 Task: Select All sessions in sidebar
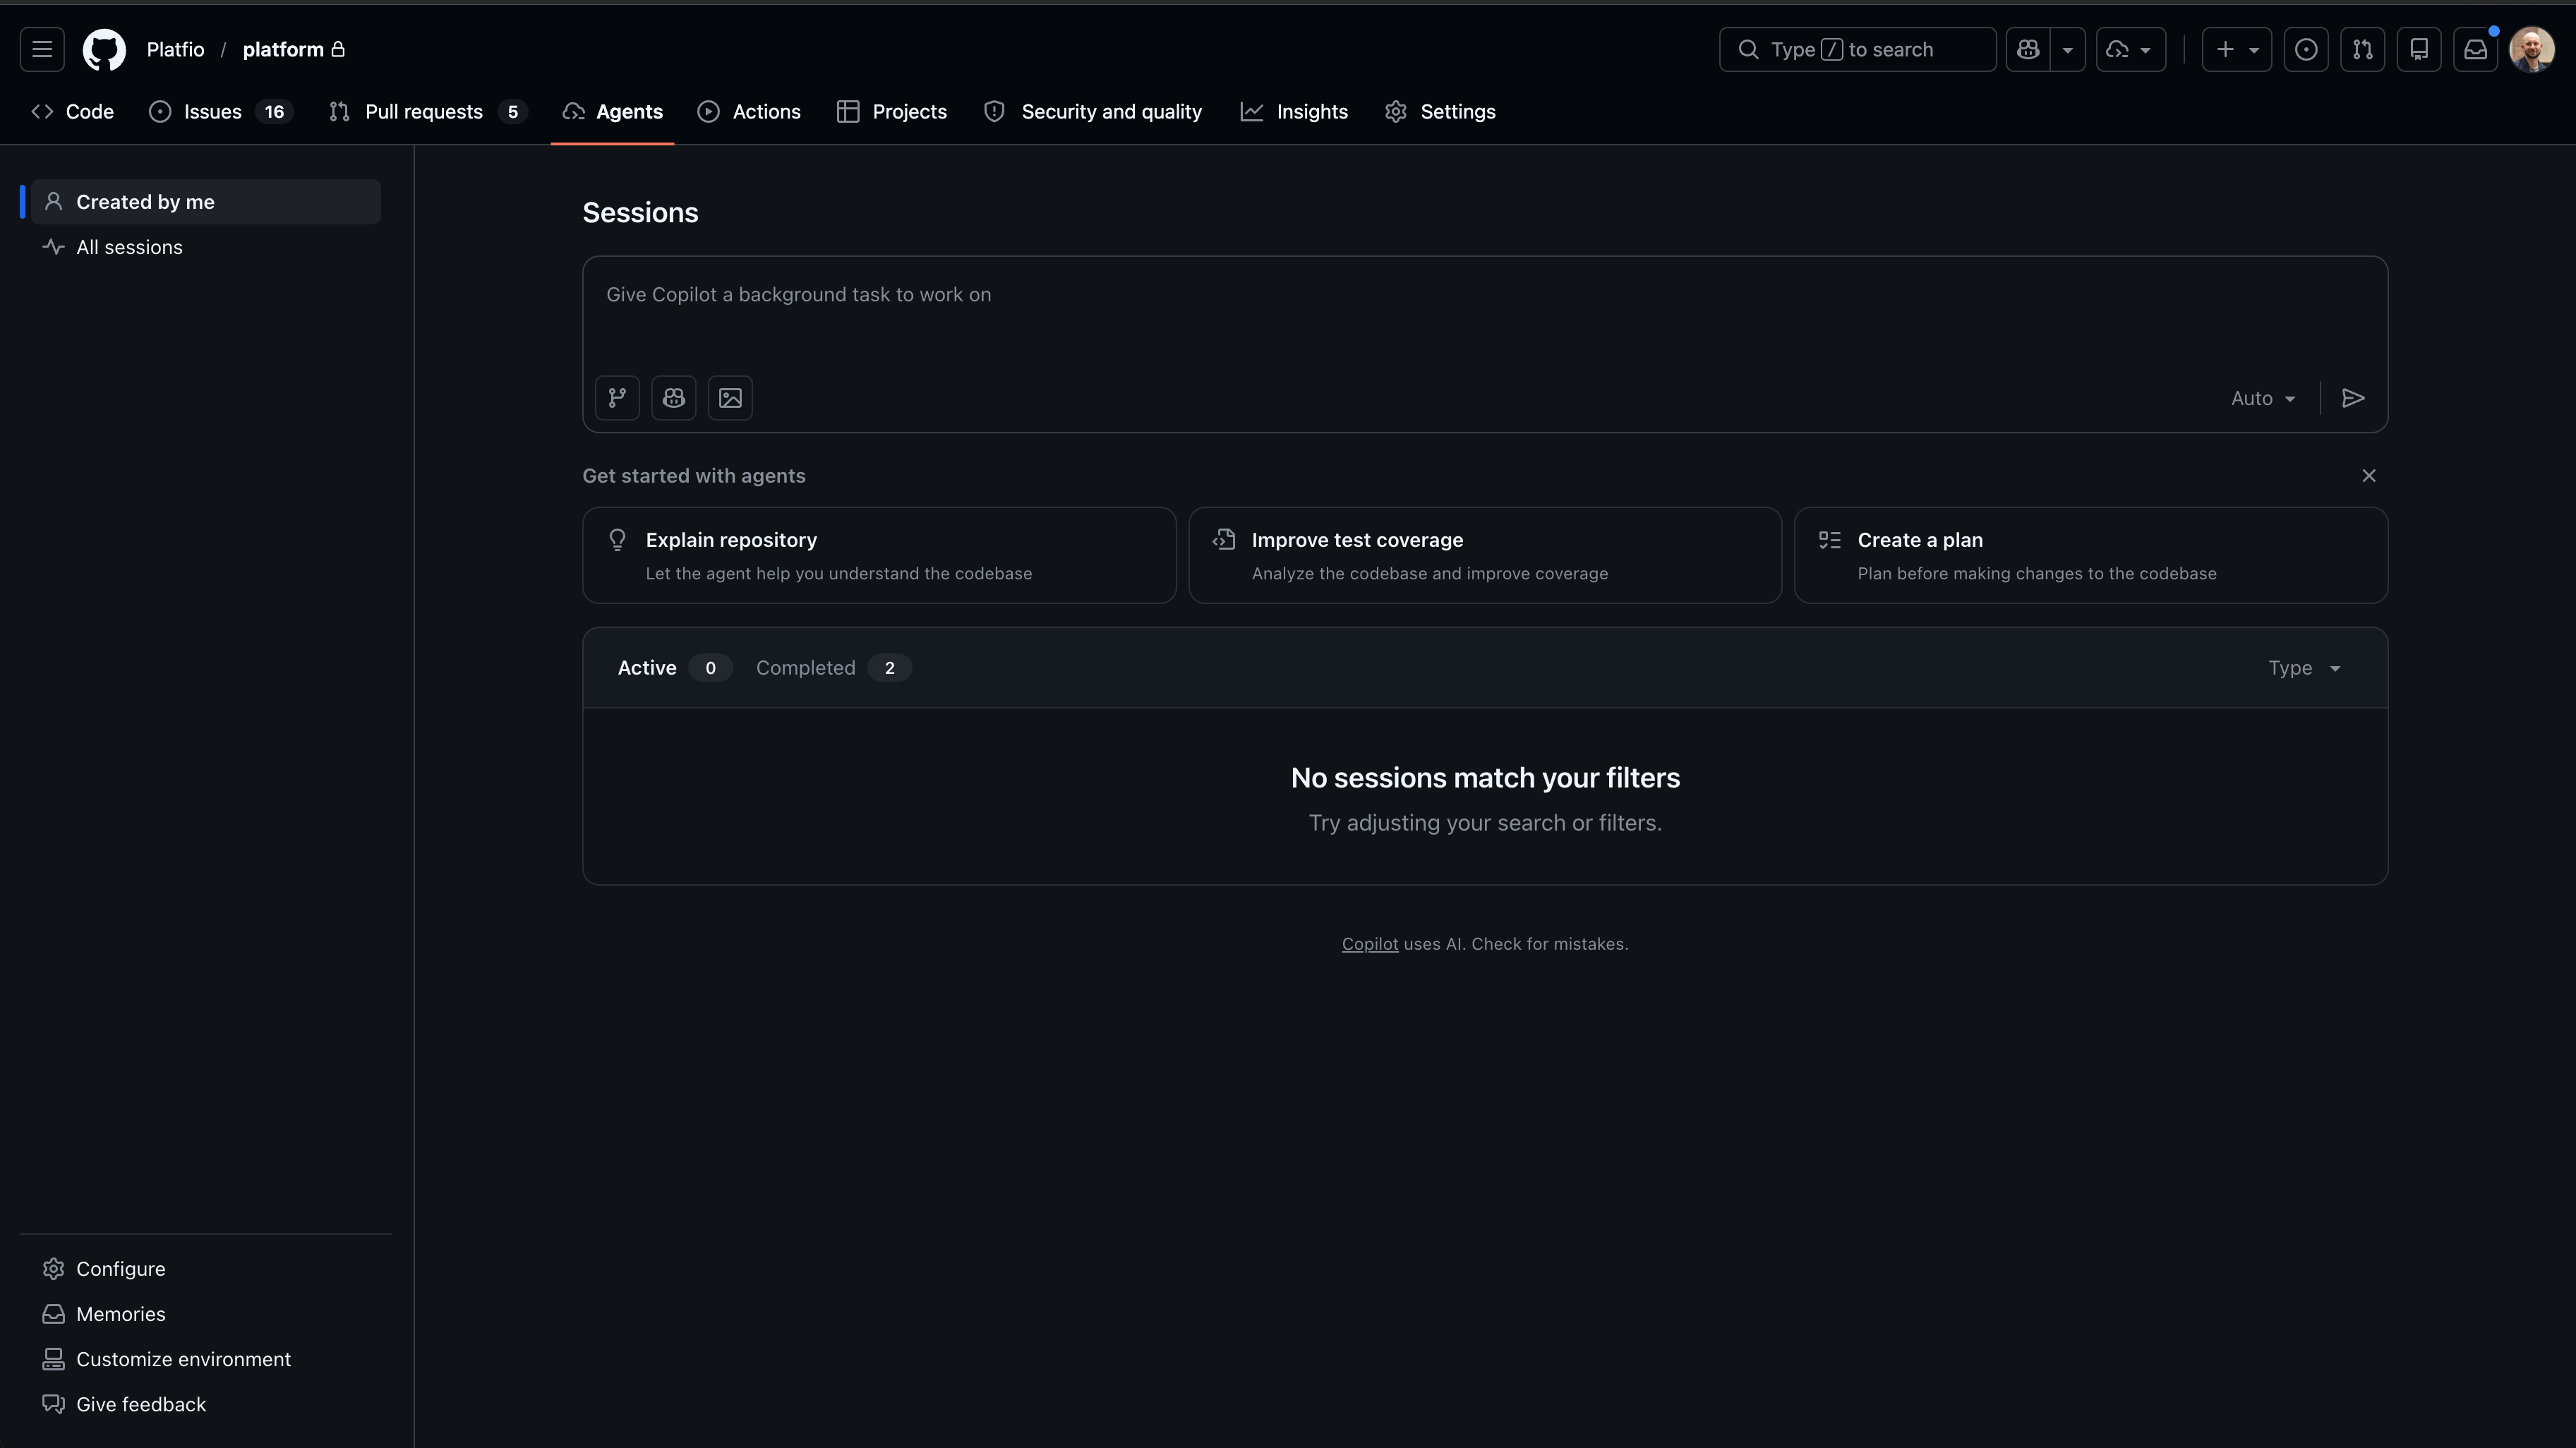point(206,247)
